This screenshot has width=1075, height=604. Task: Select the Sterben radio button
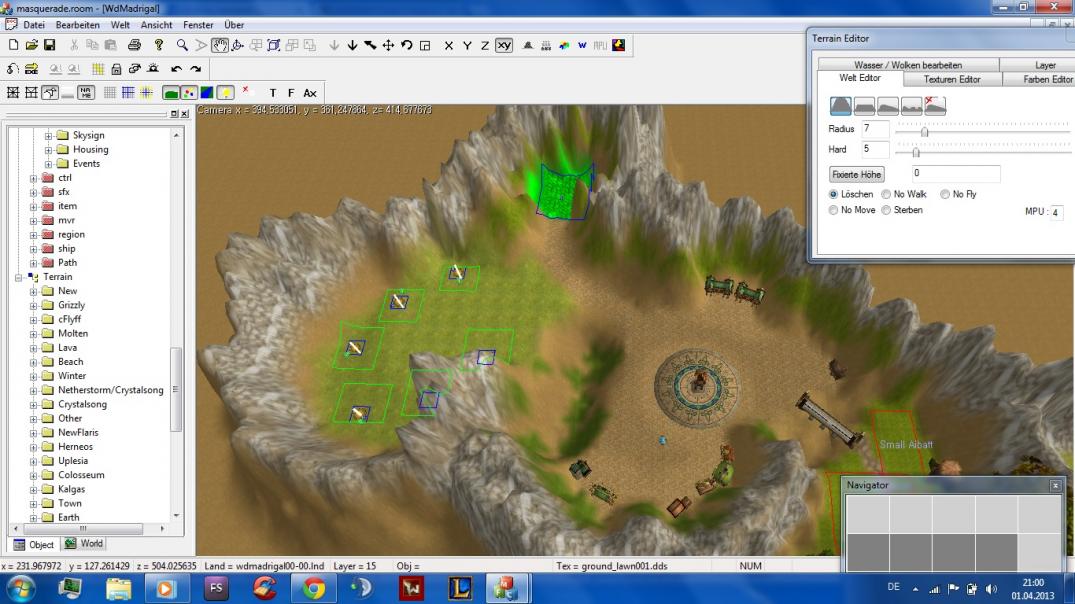point(885,210)
